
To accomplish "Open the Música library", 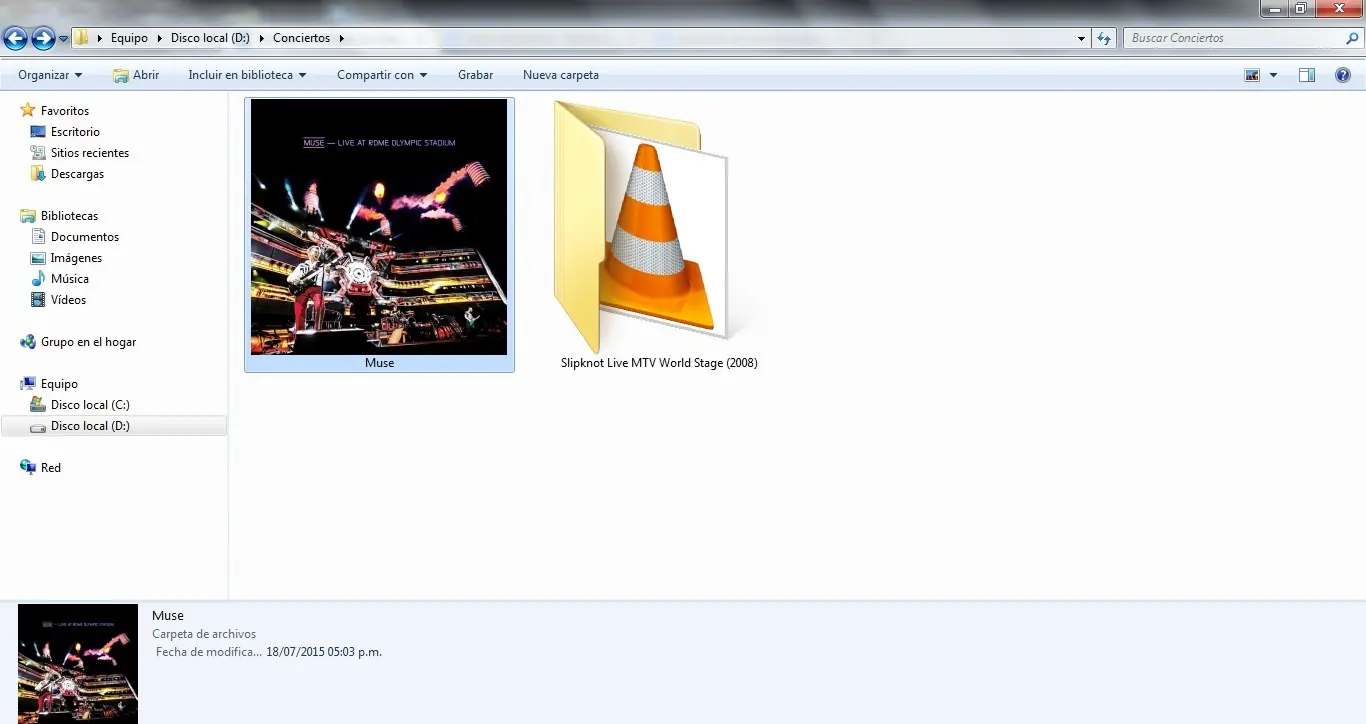I will (70, 279).
